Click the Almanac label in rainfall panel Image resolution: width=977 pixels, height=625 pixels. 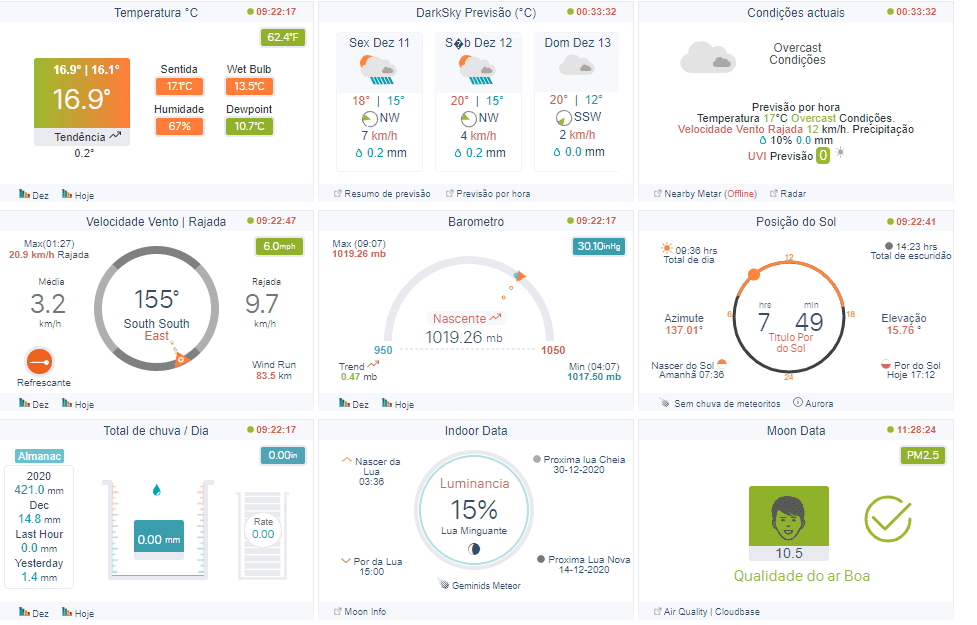39,456
